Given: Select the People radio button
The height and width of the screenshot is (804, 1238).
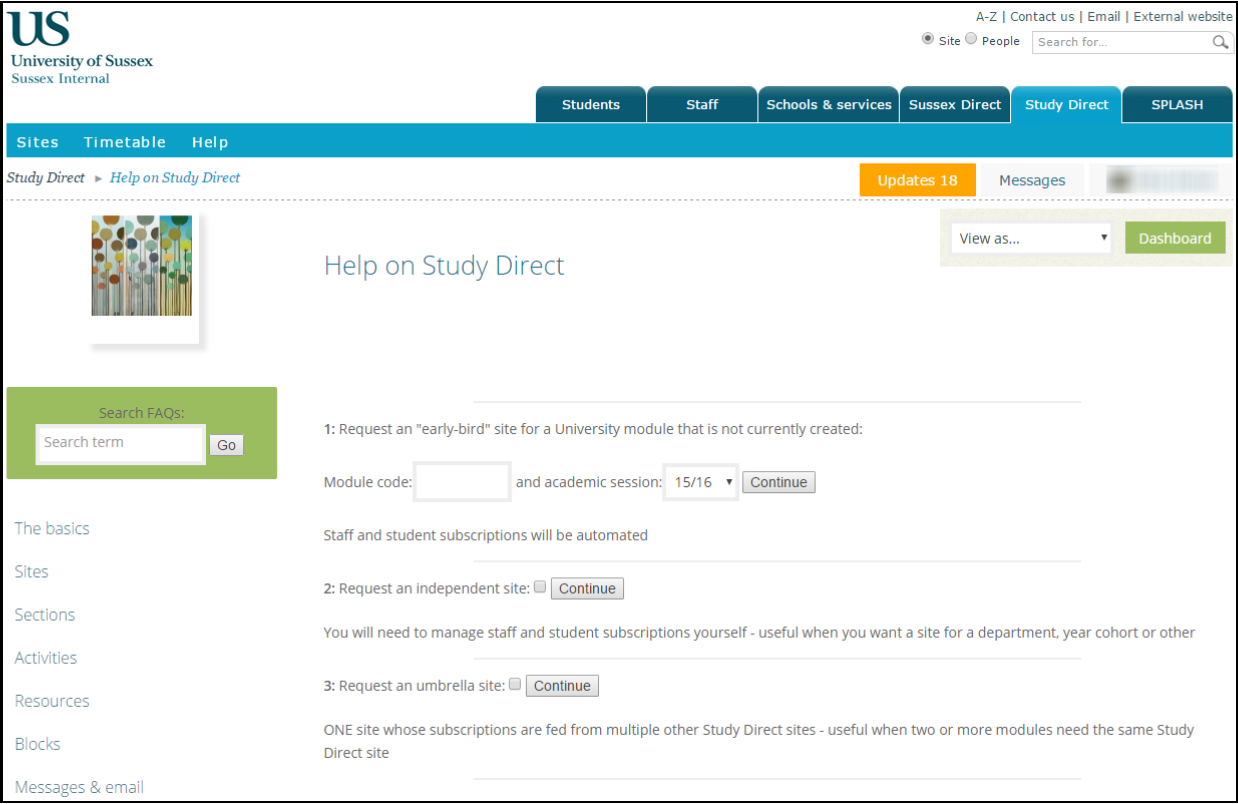Looking at the screenshot, I should 971,40.
